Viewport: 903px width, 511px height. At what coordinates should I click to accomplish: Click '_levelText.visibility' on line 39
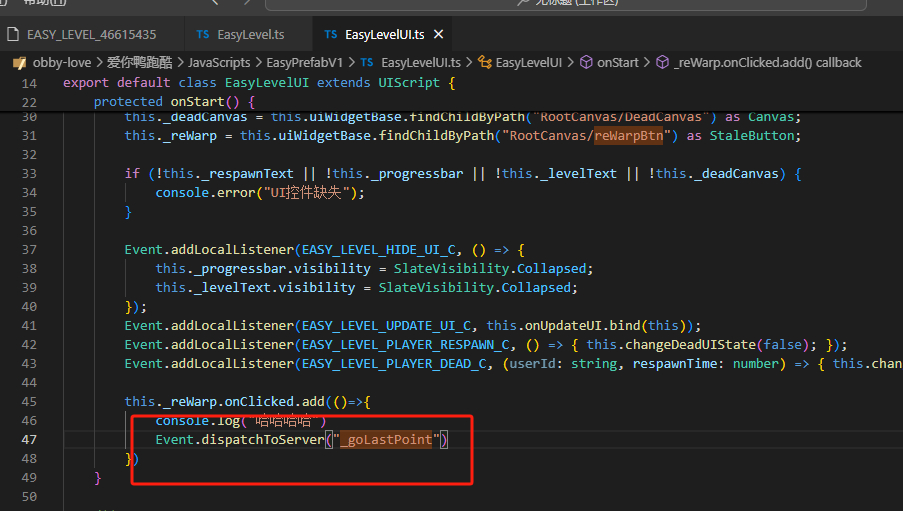pos(275,288)
